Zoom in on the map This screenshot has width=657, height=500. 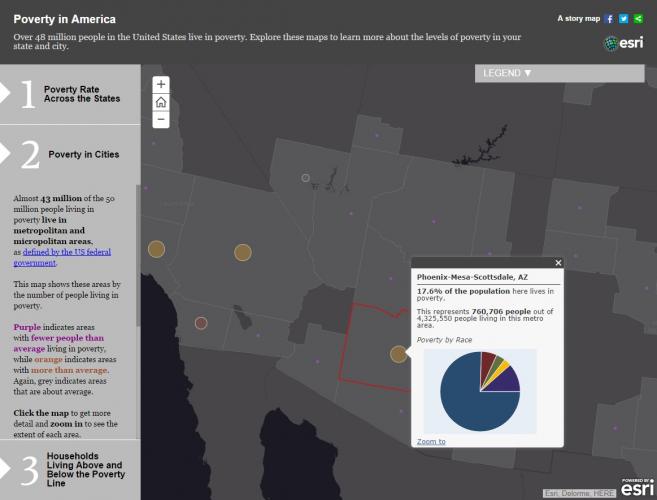161,84
